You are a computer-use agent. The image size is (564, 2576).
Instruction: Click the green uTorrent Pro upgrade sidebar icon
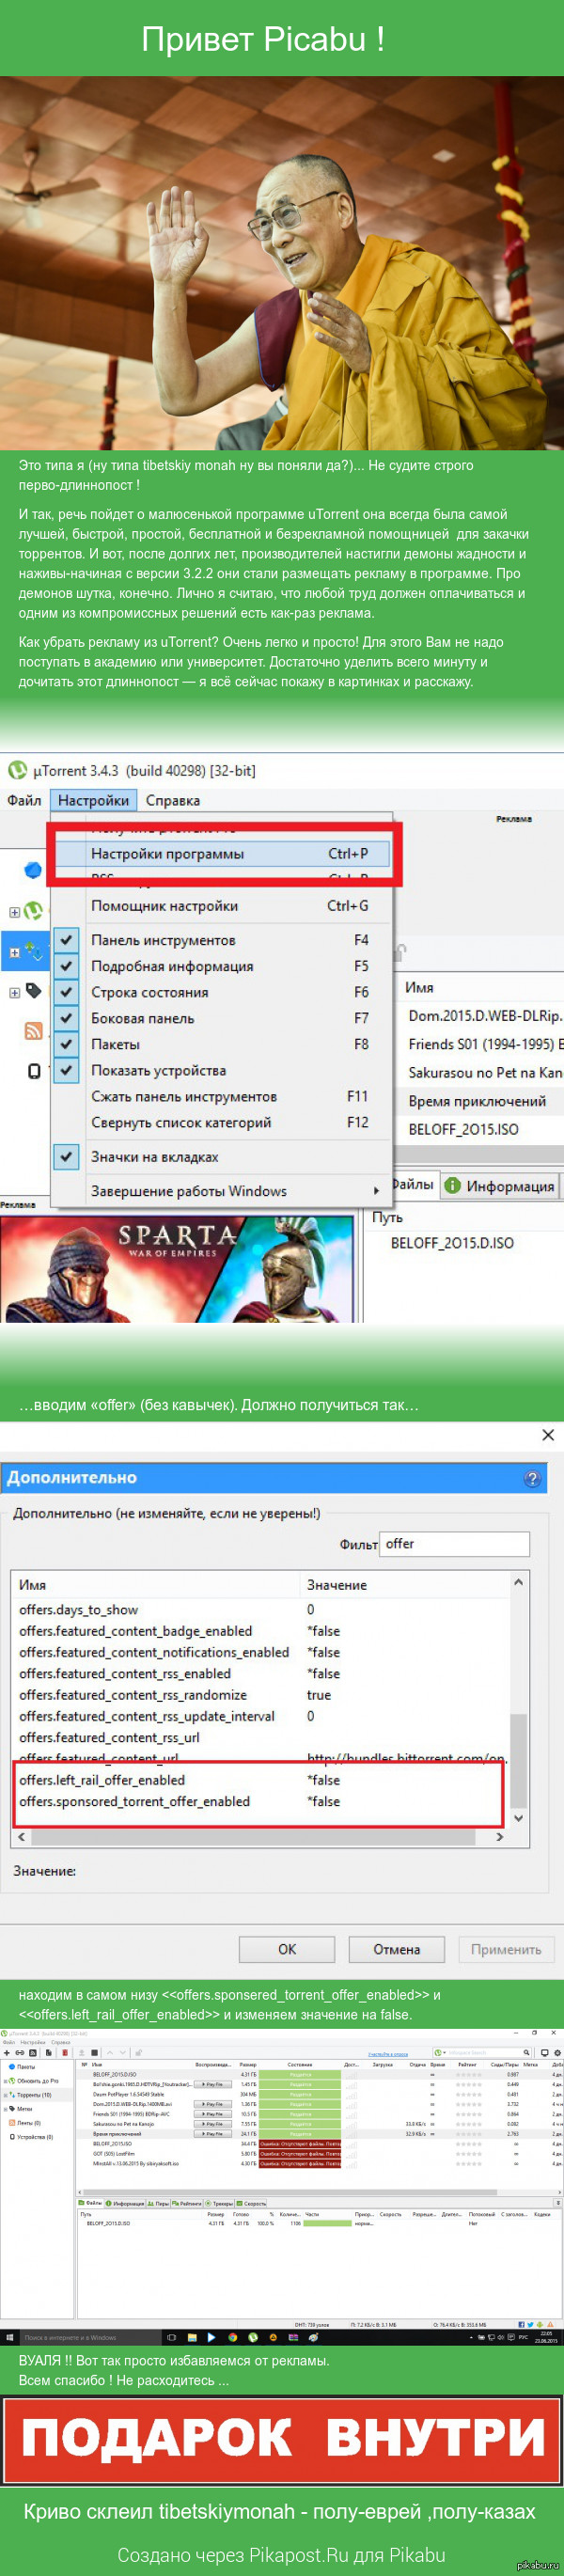click(33, 910)
